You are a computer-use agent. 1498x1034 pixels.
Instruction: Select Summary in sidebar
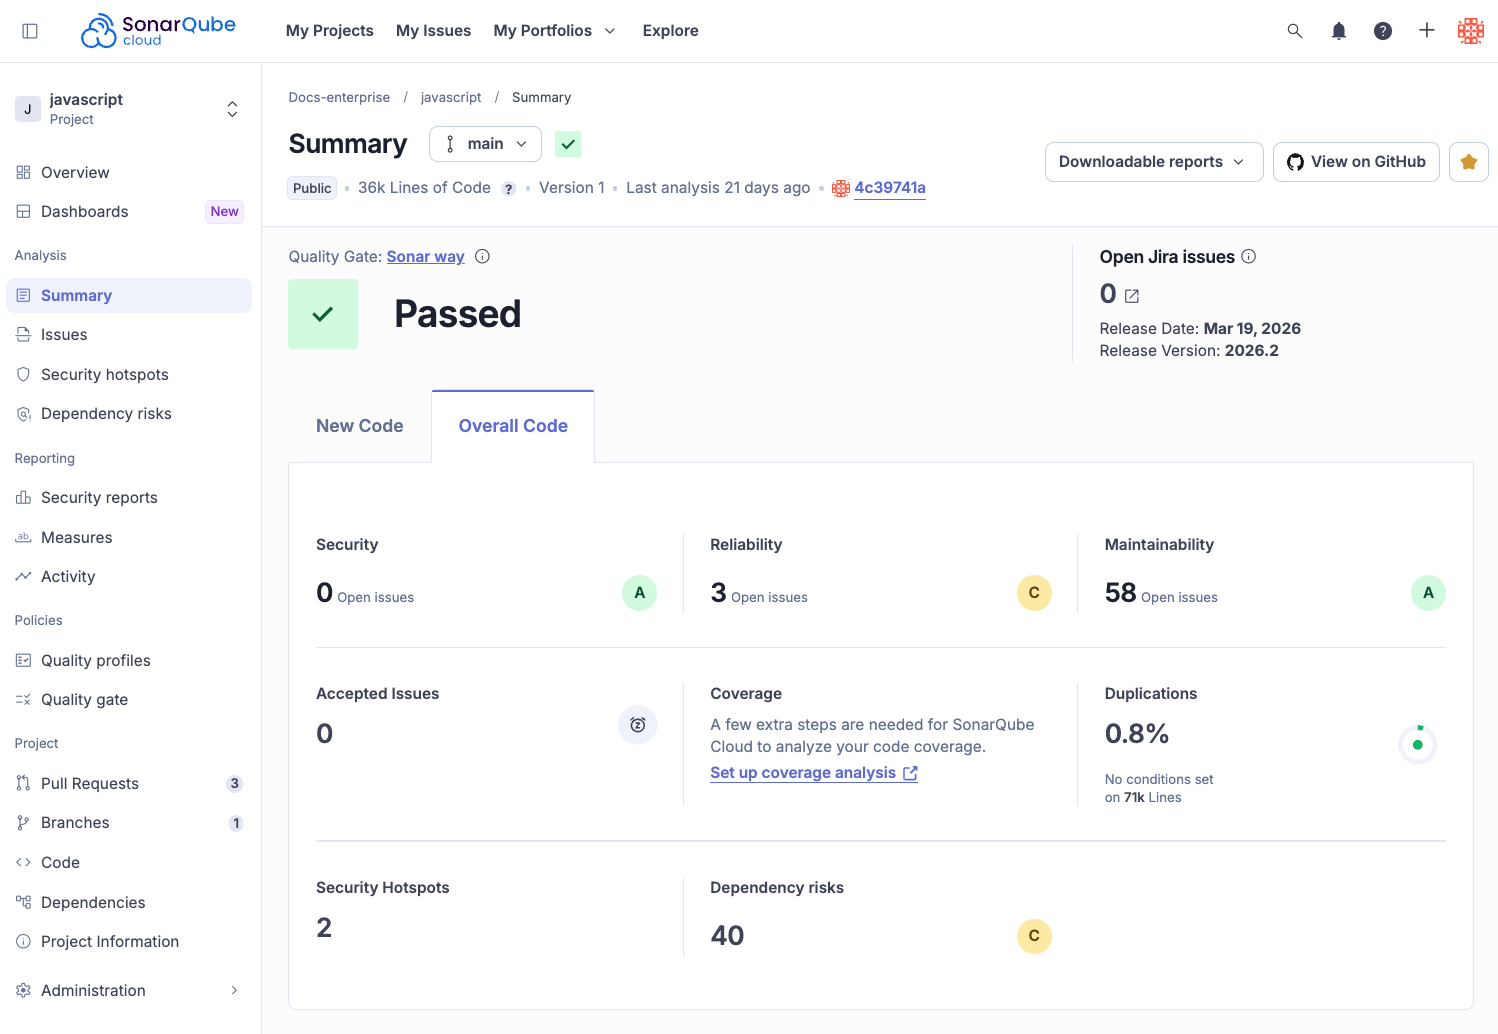tap(129, 296)
